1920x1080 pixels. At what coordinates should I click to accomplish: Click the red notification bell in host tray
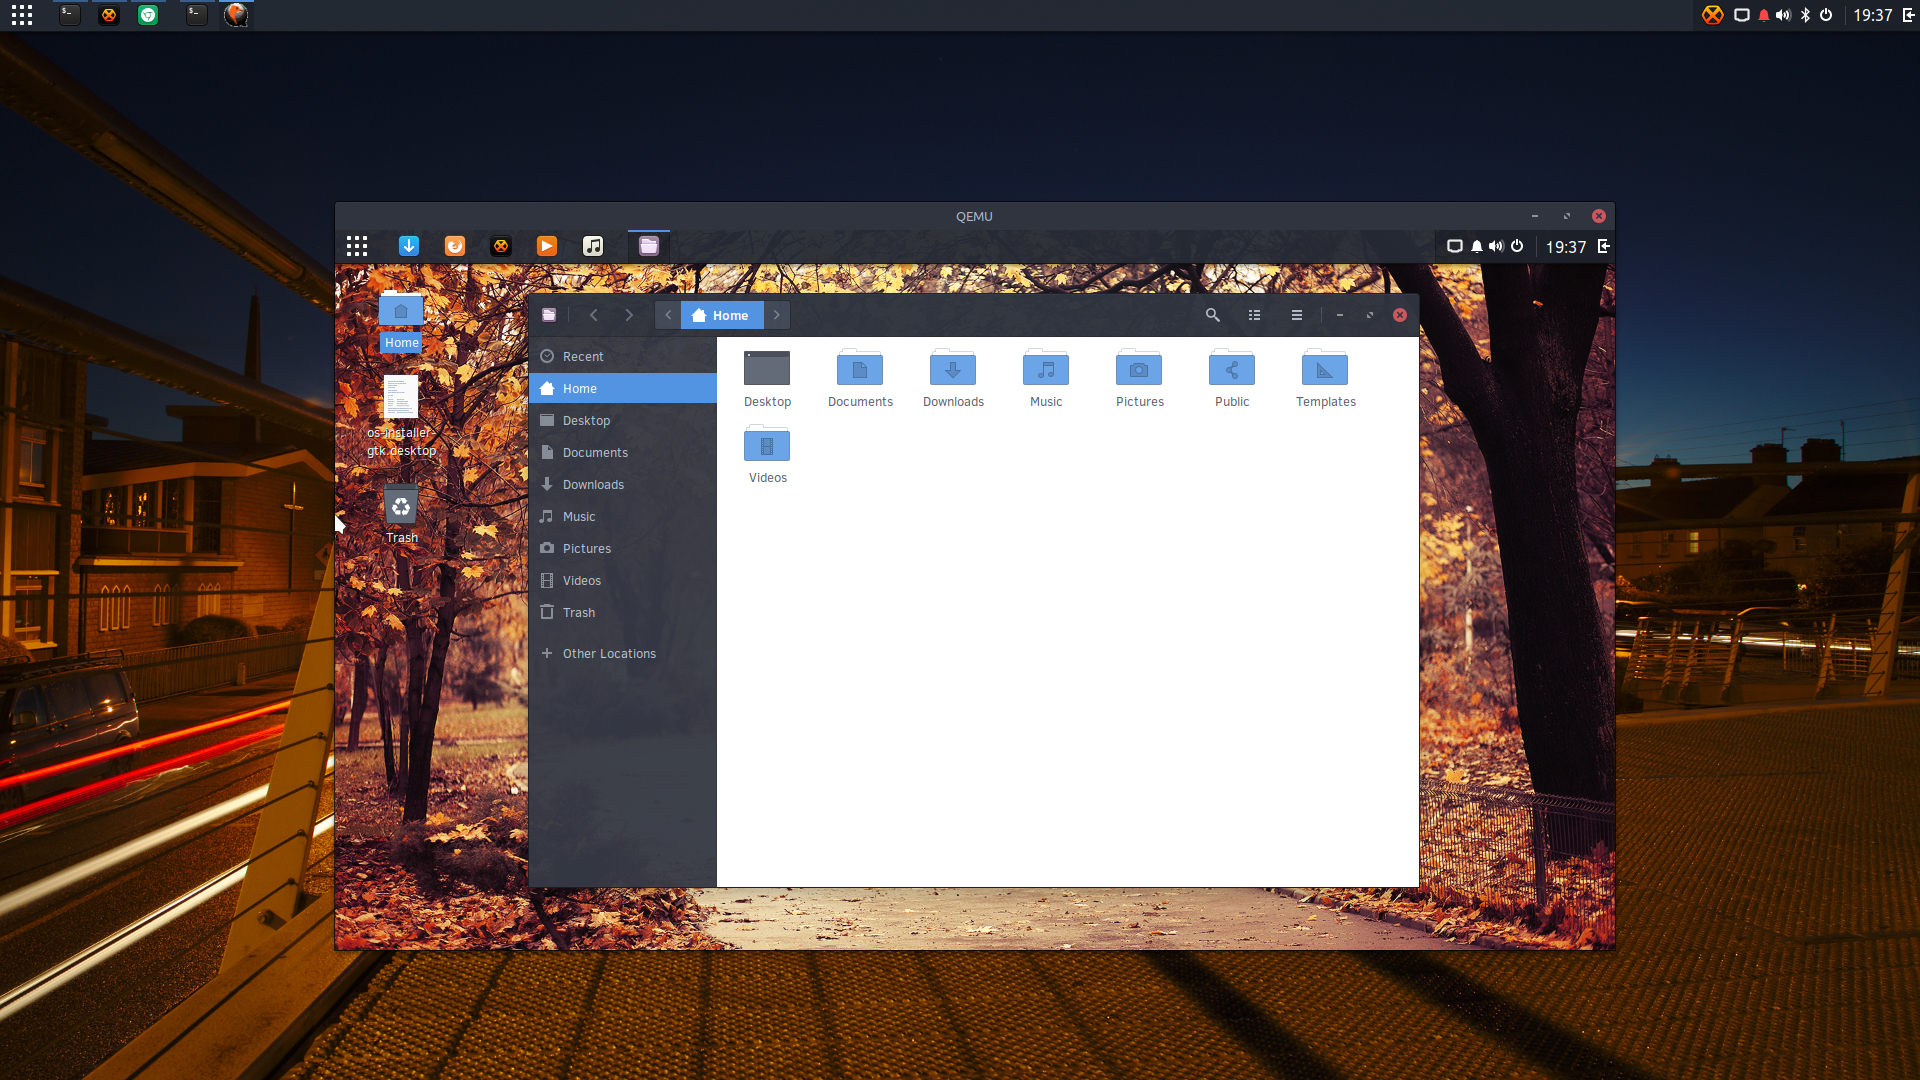[x=1763, y=15]
